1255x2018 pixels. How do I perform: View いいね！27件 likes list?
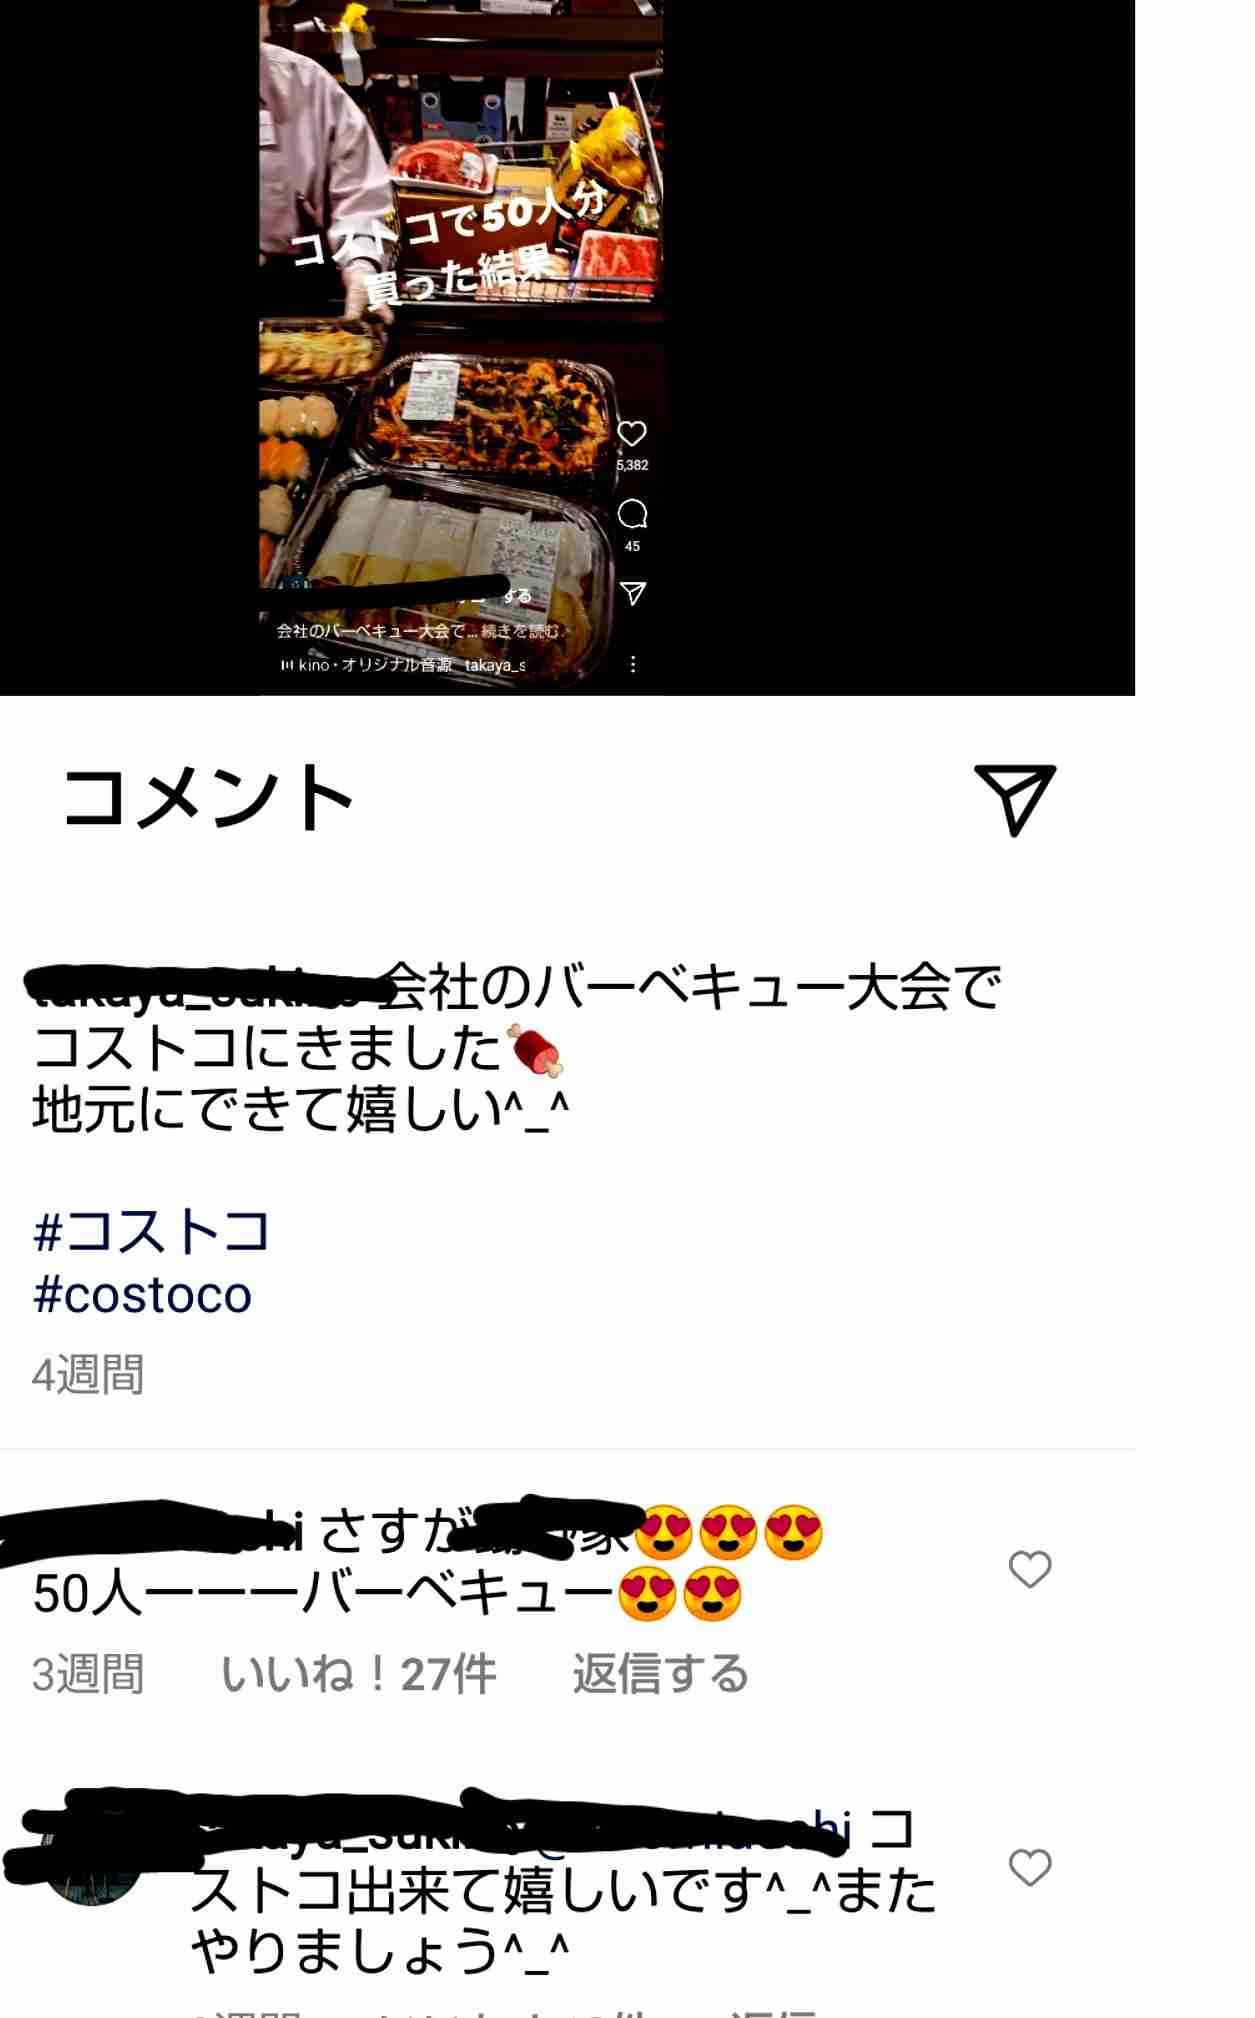(x=358, y=1674)
